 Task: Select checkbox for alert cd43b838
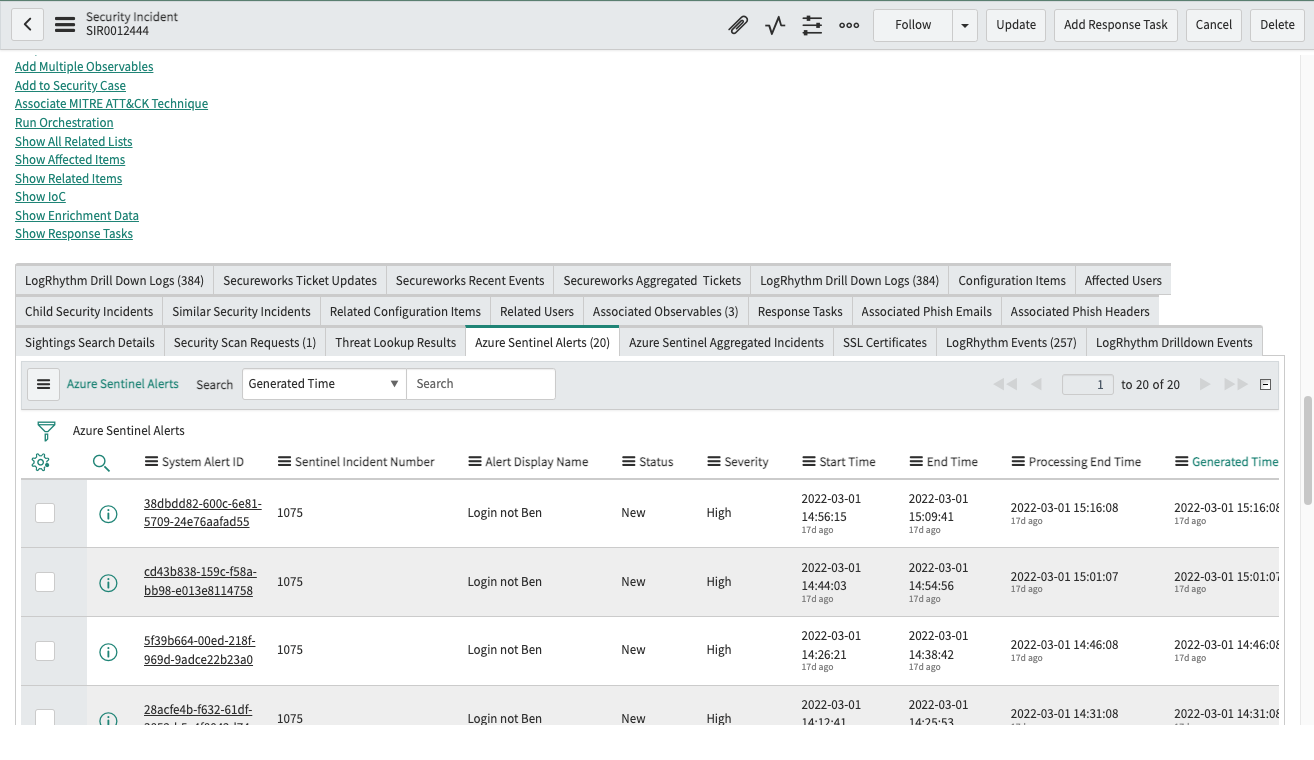45,581
